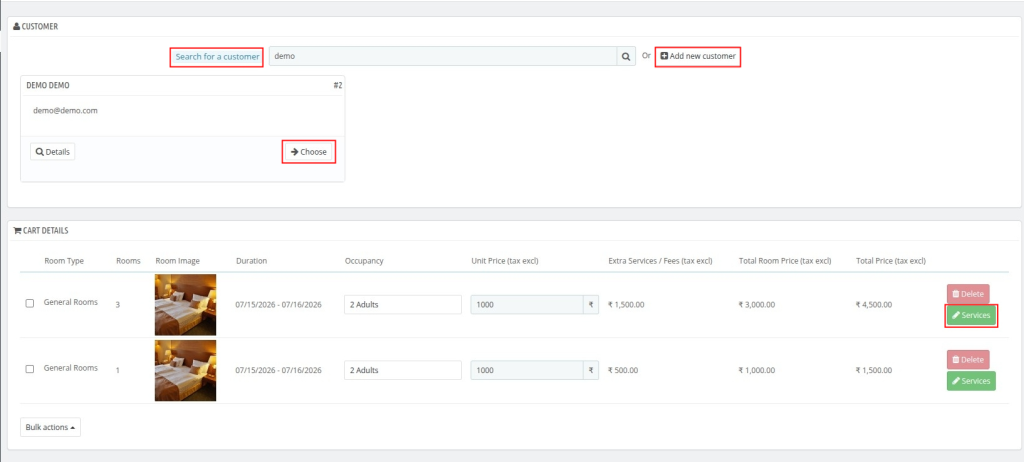Image resolution: width=1024 pixels, height=462 pixels.
Task: Open the second row 2 Adults occupancy selector
Action: click(403, 371)
